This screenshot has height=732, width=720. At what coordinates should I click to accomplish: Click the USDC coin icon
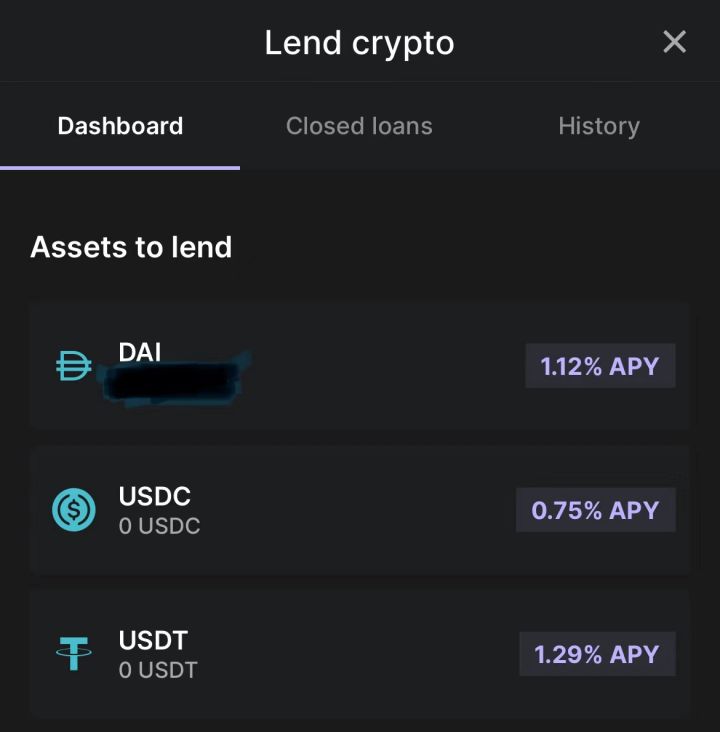(x=73, y=510)
